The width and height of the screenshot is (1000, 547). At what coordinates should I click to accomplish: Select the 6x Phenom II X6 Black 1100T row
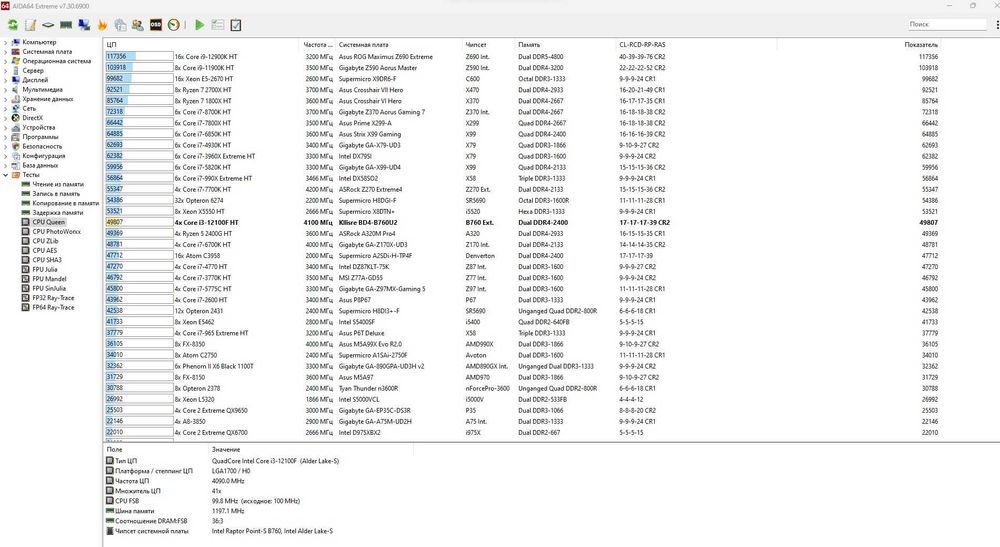[x=522, y=366]
